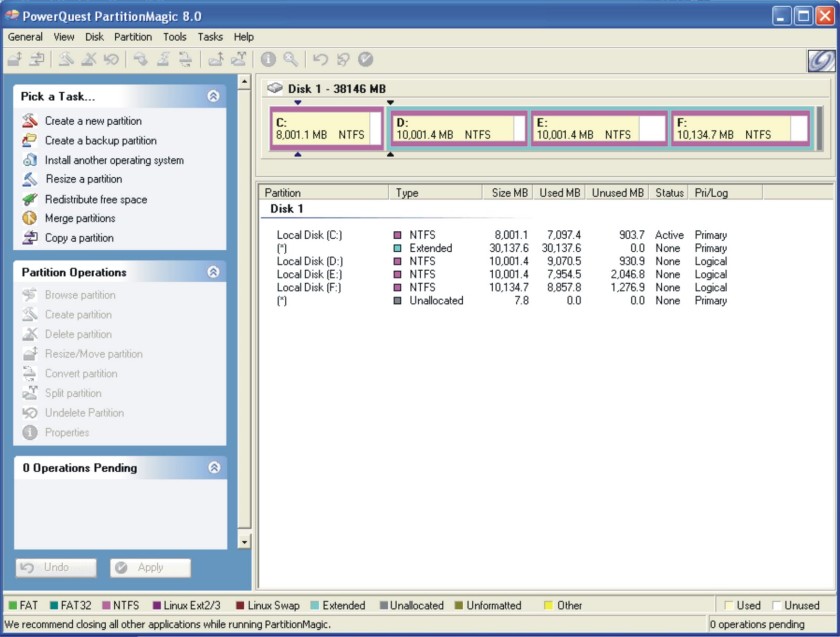
Task: Open the View menu
Action: (64, 37)
